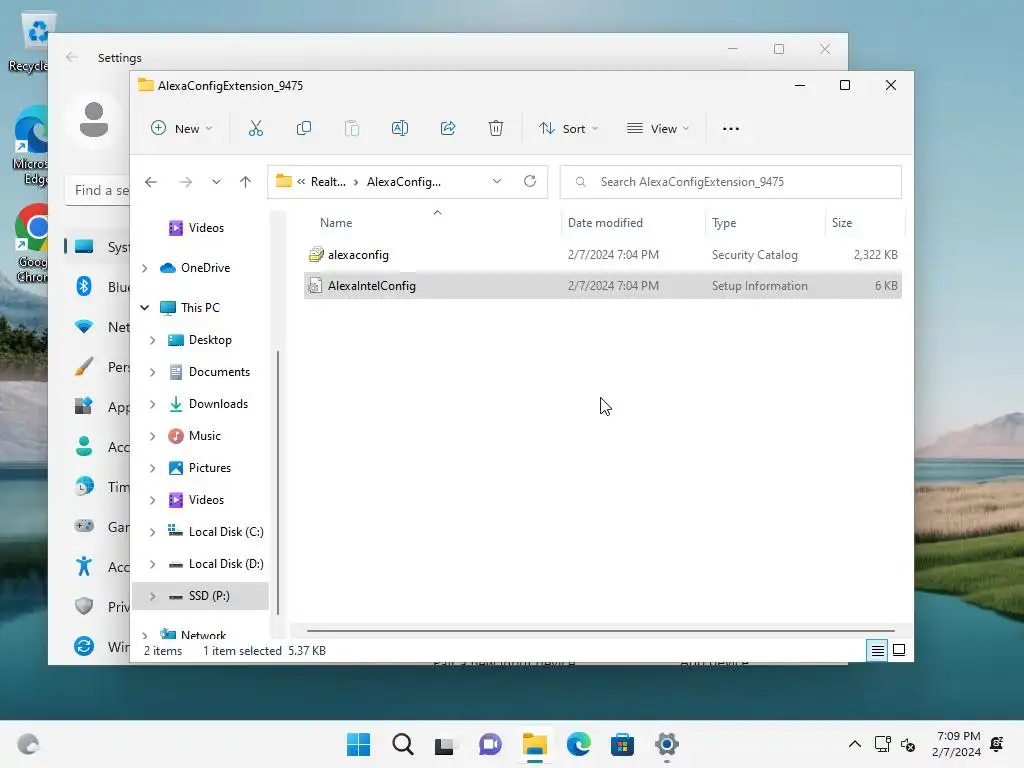Click the Copy icon in toolbar
This screenshot has width=1024, height=768.
point(304,129)
